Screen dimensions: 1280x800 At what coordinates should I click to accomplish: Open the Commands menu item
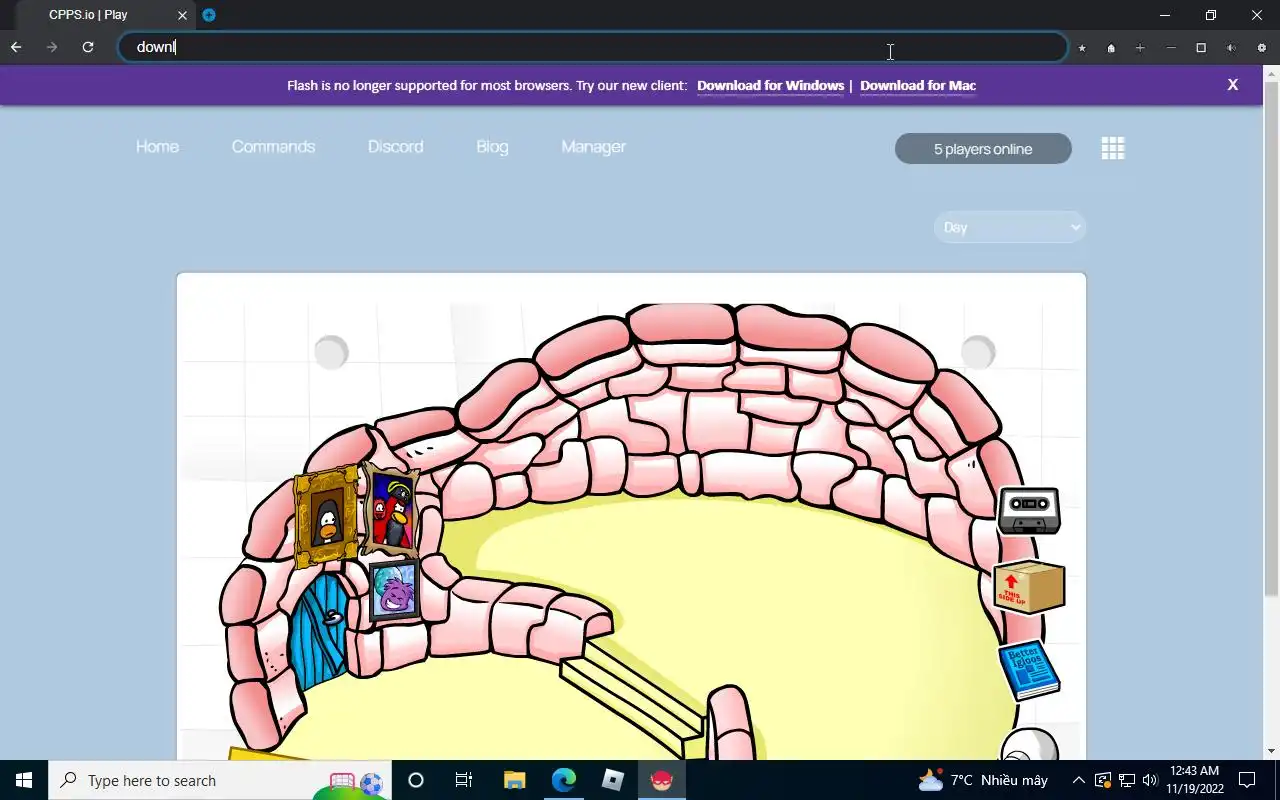pos(273,146)
